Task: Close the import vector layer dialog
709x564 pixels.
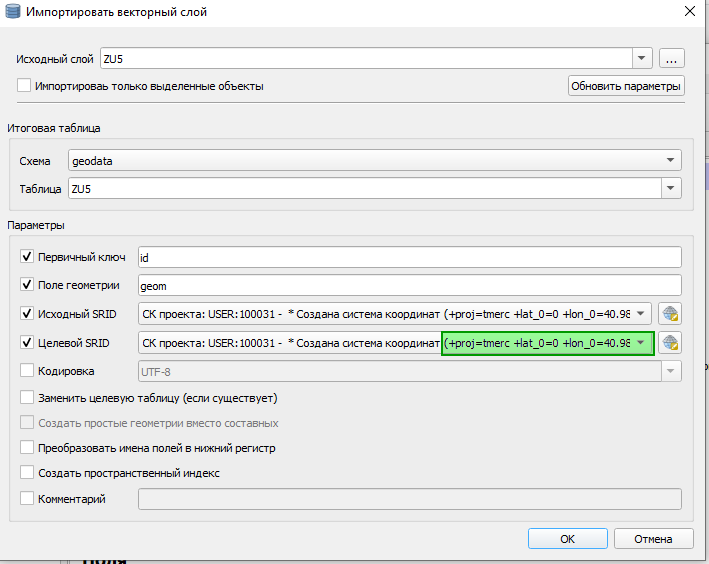Action: pyautogui.click(x=688, y=12)
